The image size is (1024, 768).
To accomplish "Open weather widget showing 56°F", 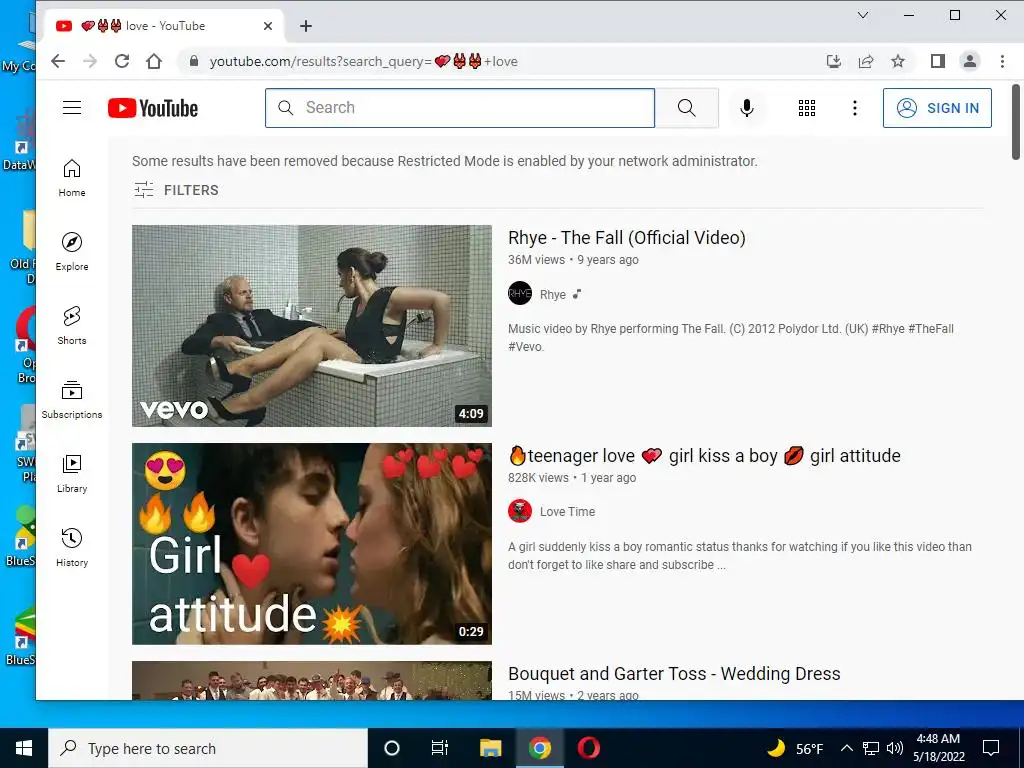I will click(795, 748).
